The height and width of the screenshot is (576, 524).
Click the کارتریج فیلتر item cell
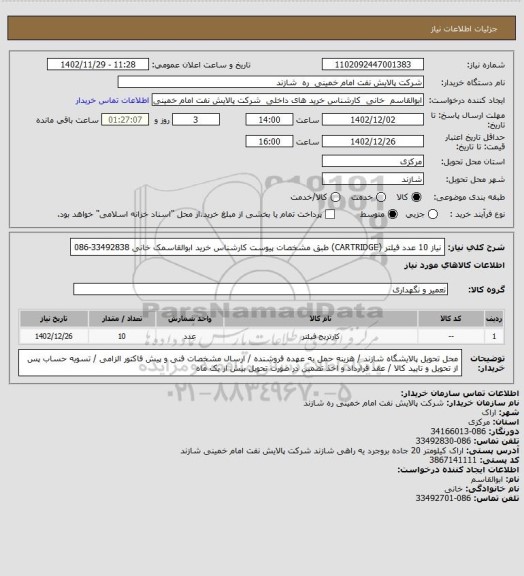(320, 336)
